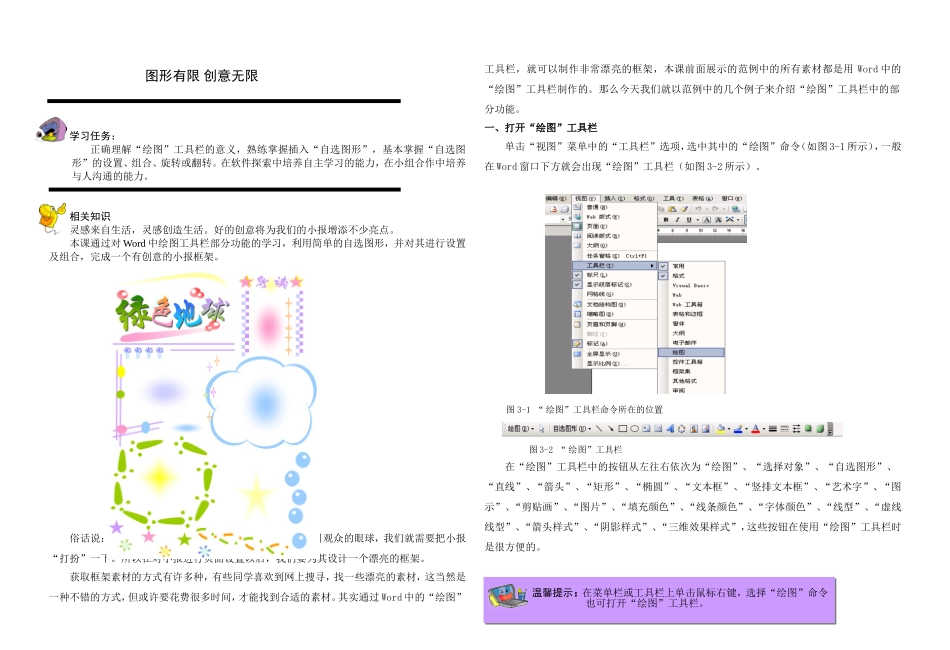Open the 窗口(W) menu
This screenshot has width=950, height=650.
coord(732,198)
